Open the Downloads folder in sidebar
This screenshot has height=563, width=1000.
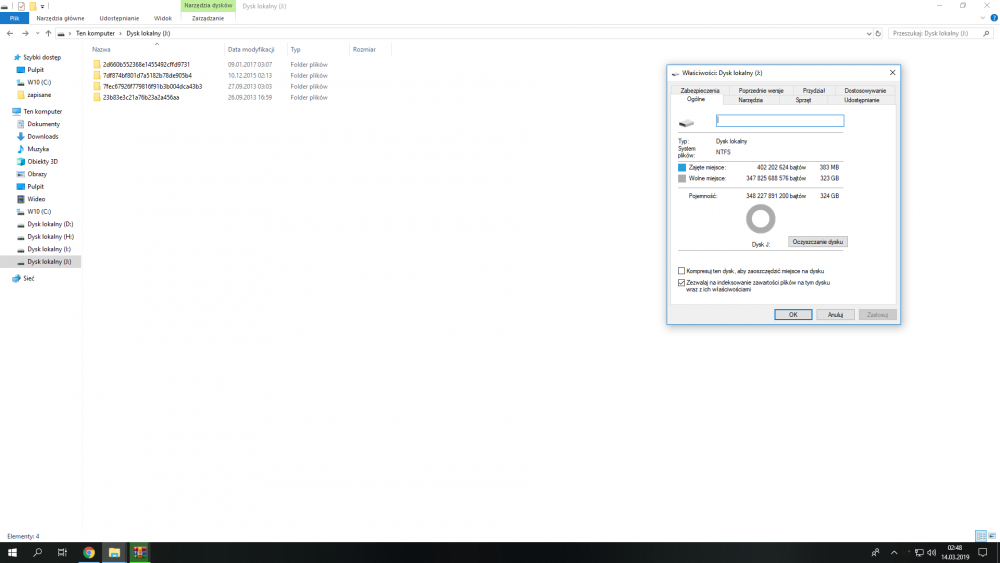pos(42,136)
